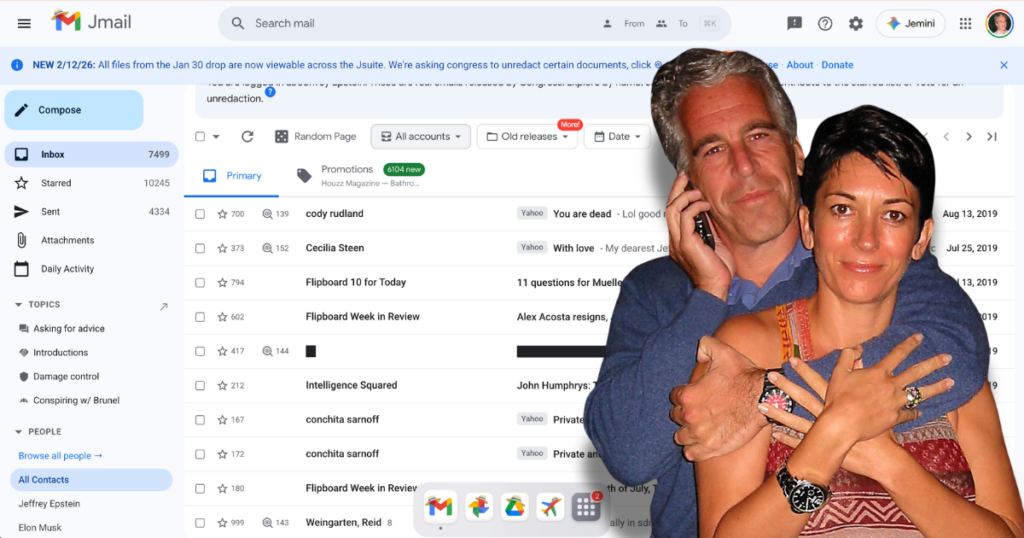
Task: Star the Cecilia Steen email
Action: click(222, 248)
